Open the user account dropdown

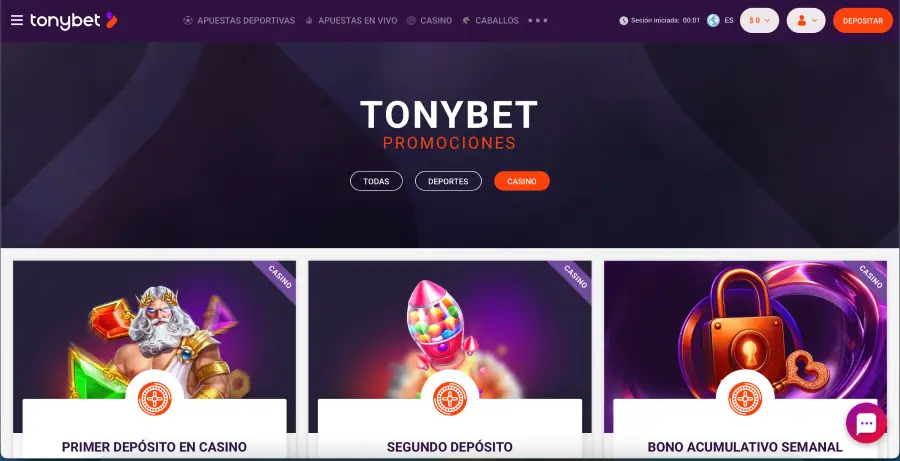click(806, 21)
